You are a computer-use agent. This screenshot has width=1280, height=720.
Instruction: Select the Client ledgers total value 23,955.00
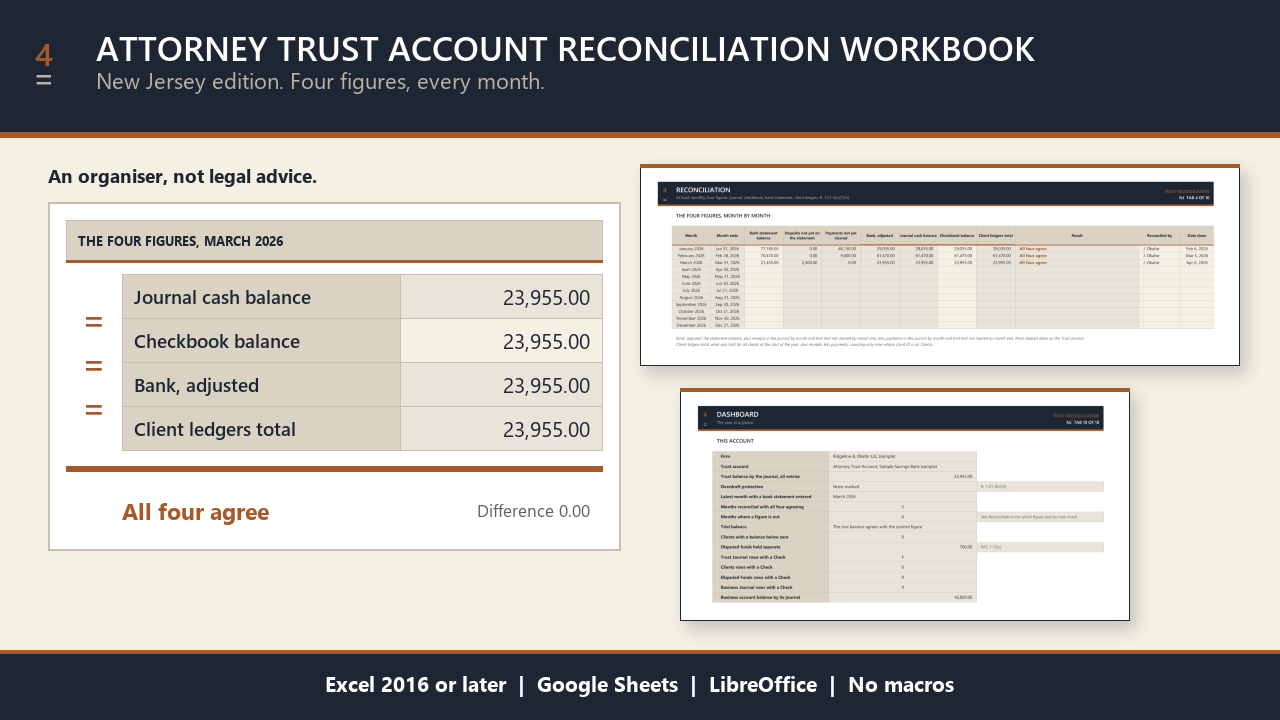(x=546, y=429)
